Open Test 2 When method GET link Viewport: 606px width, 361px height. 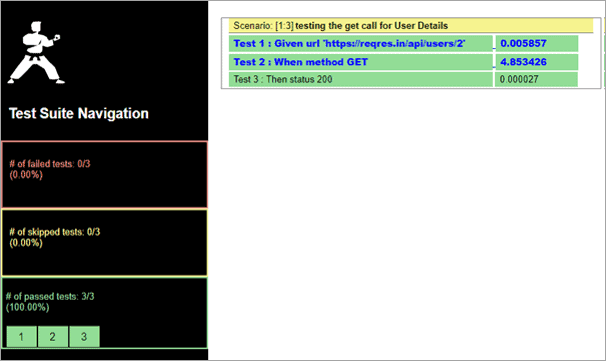300,62
